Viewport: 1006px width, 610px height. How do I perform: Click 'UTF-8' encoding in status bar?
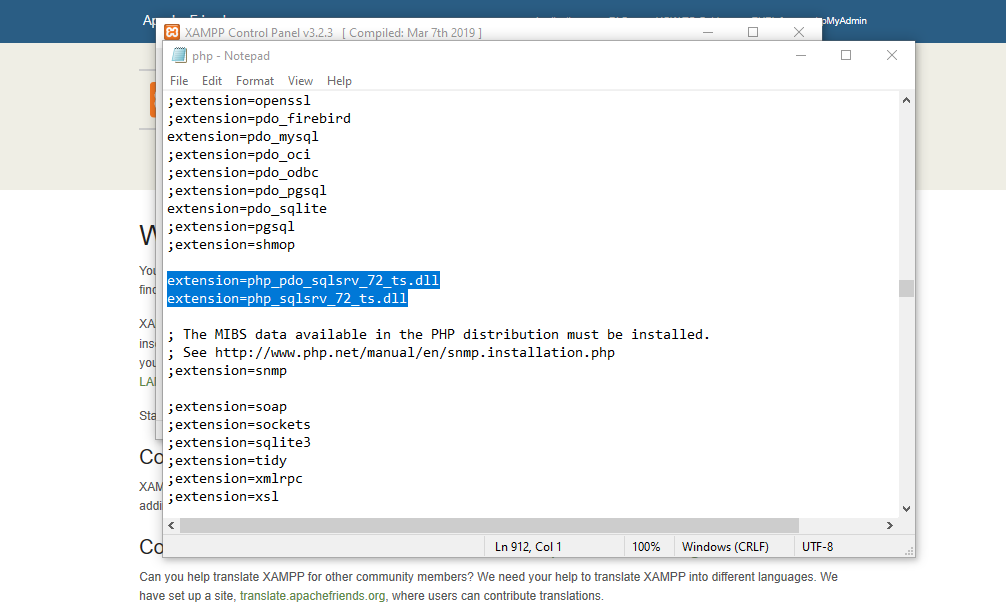(x=817, y=546)
